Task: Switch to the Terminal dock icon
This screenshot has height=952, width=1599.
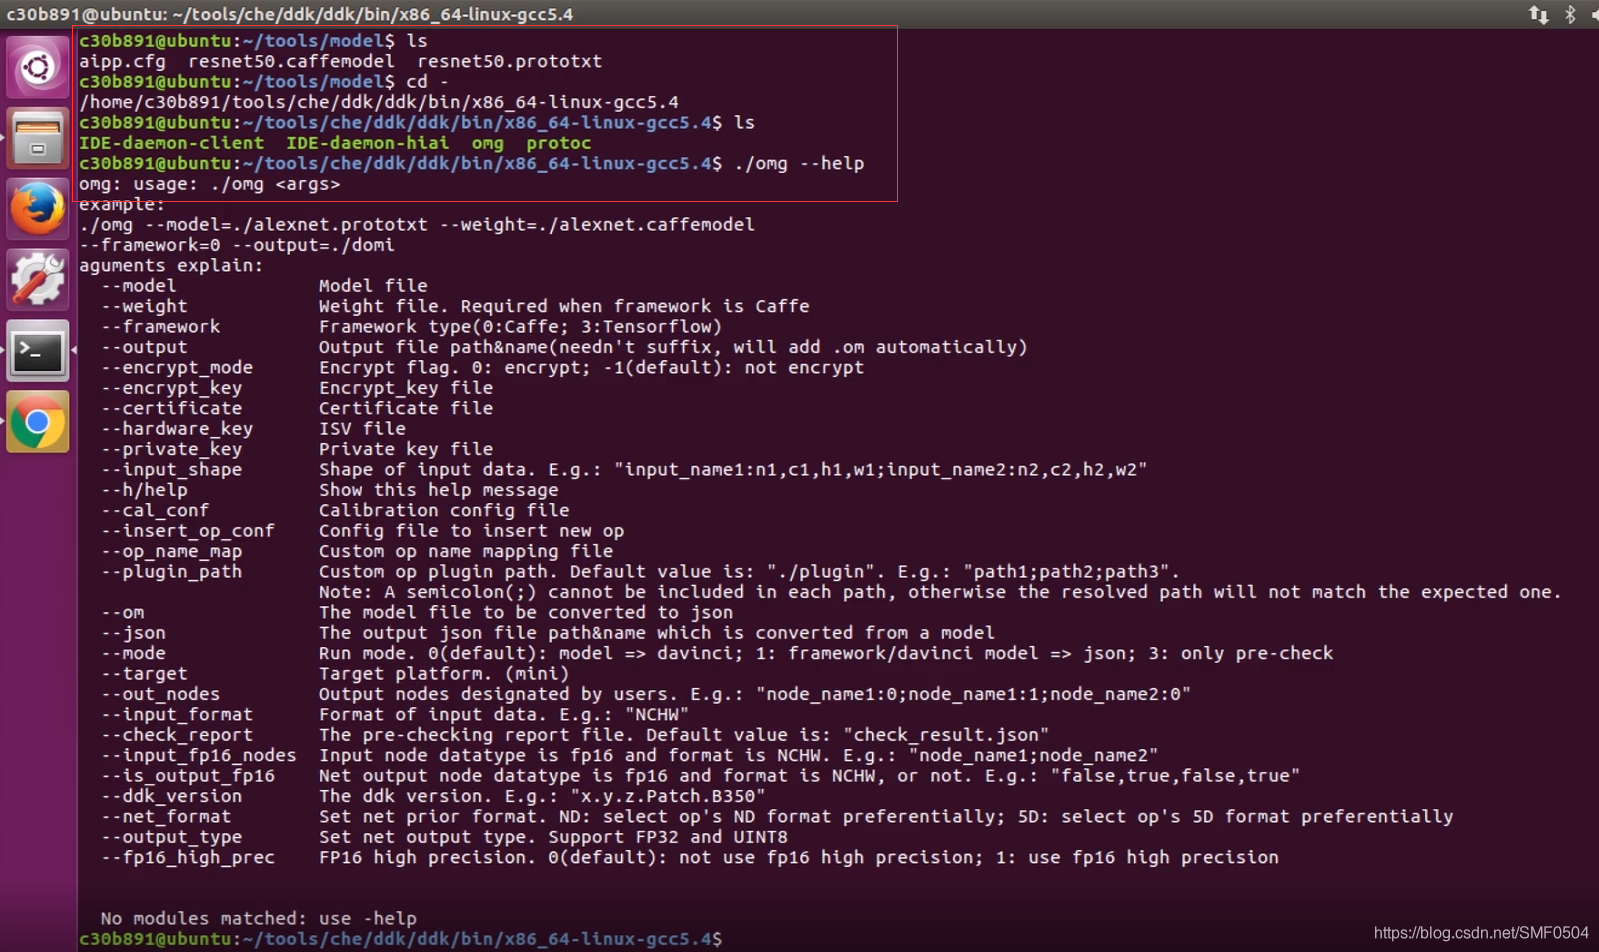Action: pos(38,351)
